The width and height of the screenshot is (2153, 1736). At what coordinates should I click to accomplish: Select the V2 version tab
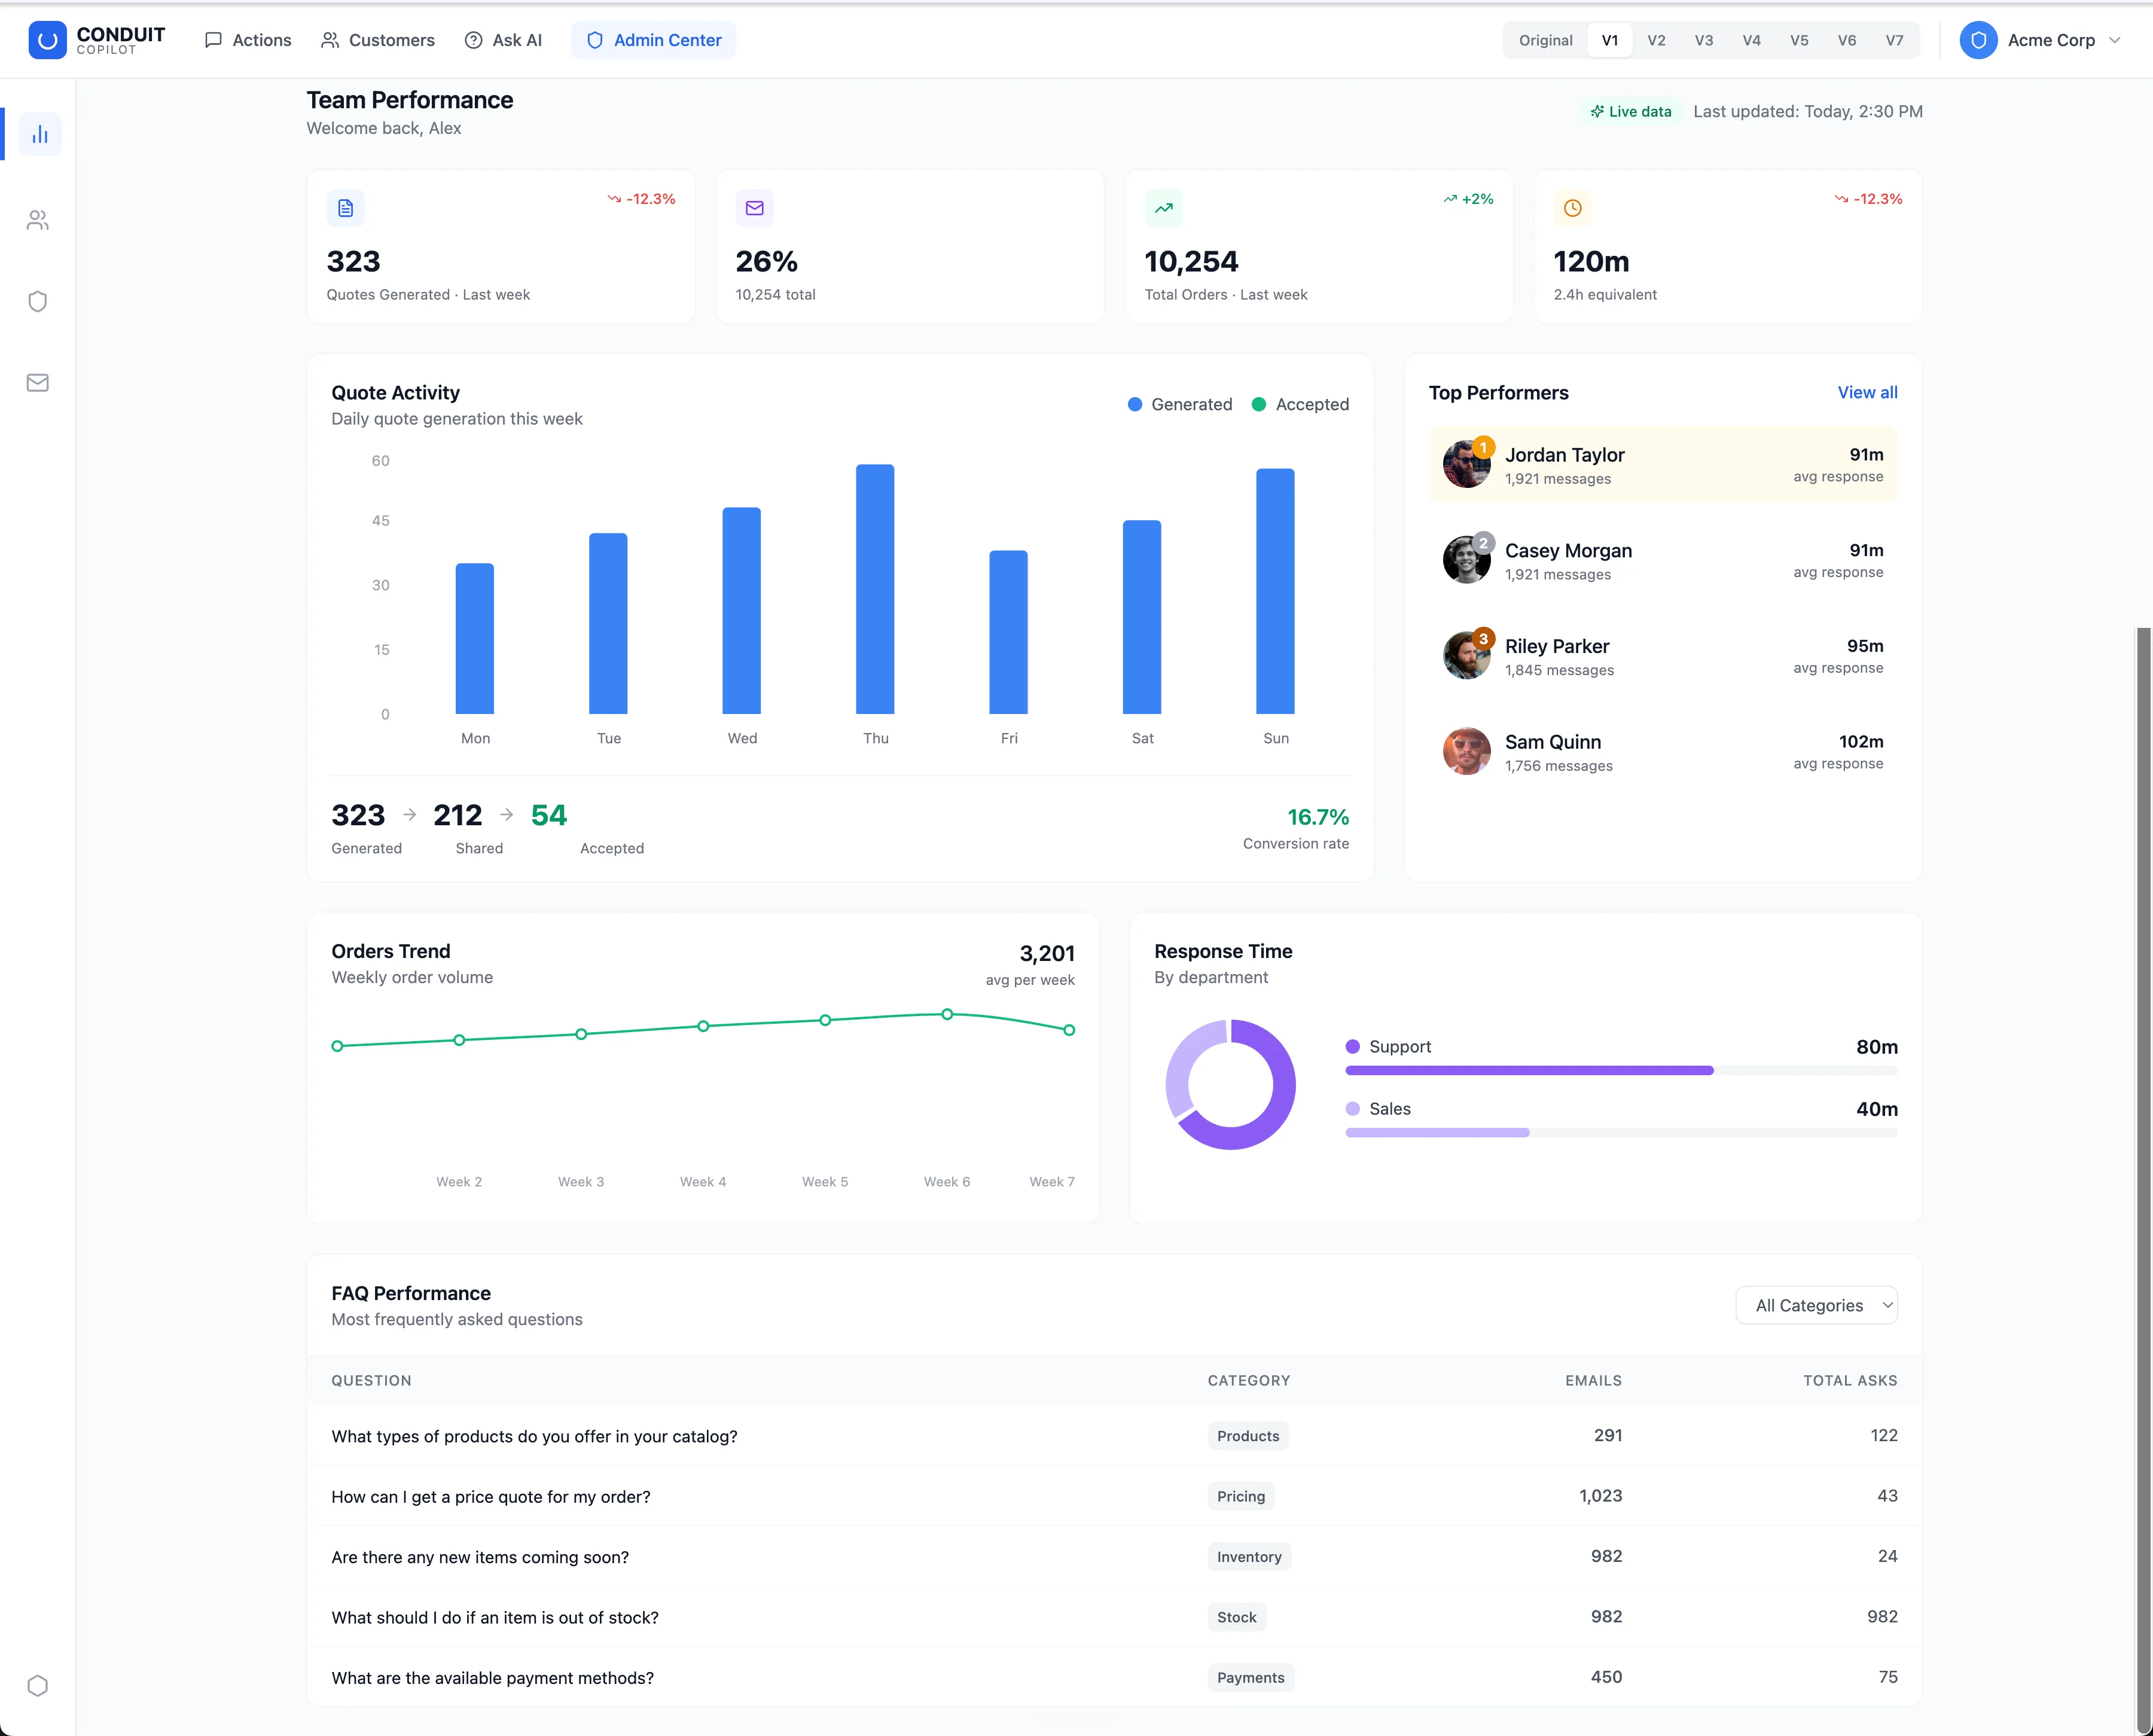pos(1657,40)
